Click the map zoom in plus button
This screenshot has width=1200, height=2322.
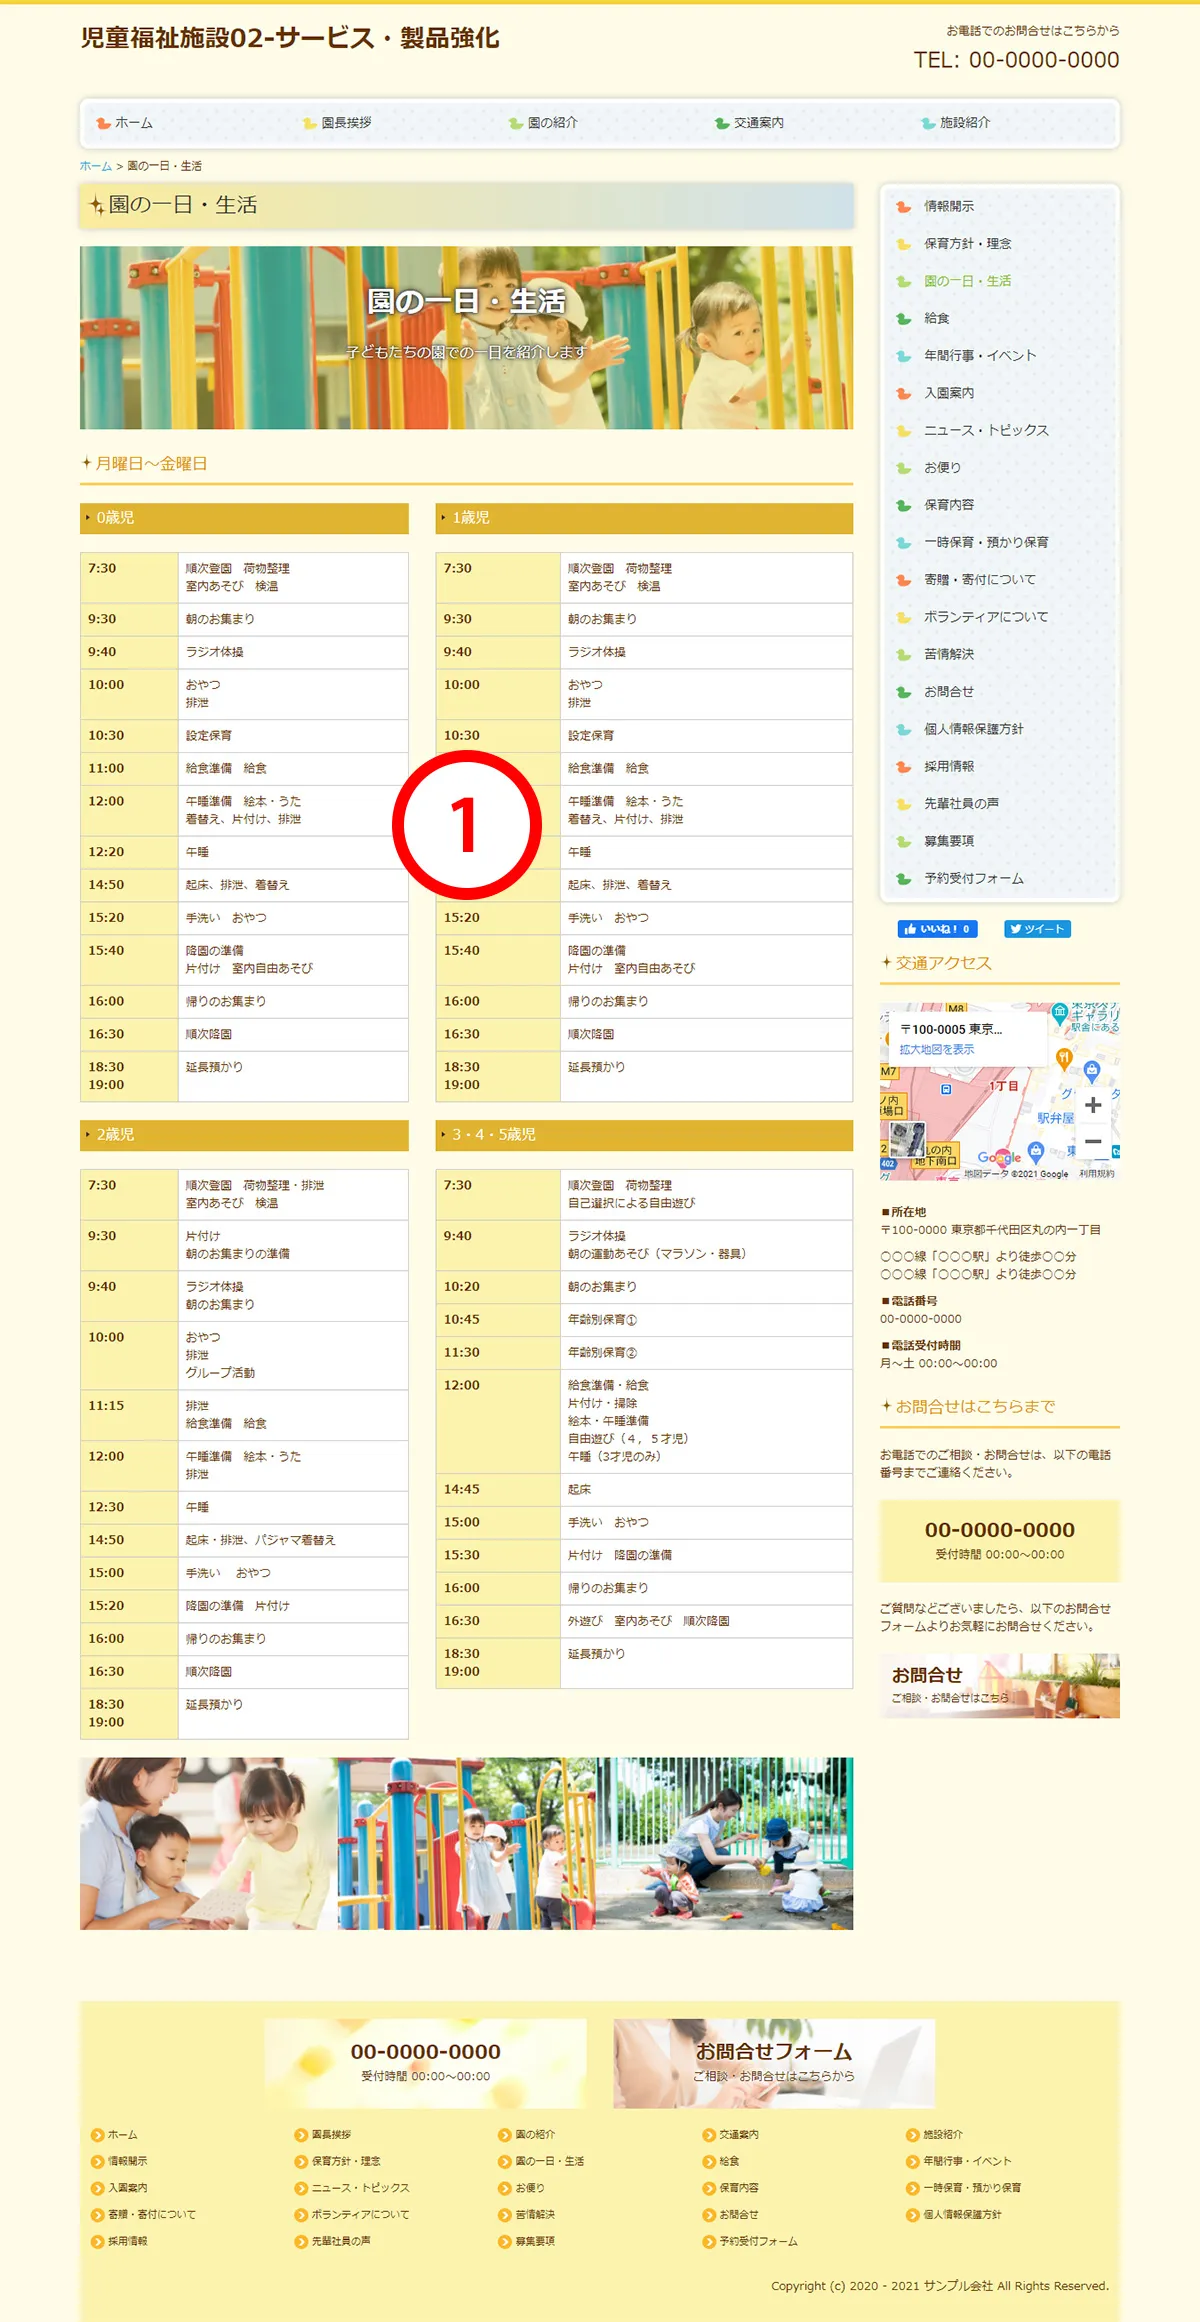click(1093, 1105)
